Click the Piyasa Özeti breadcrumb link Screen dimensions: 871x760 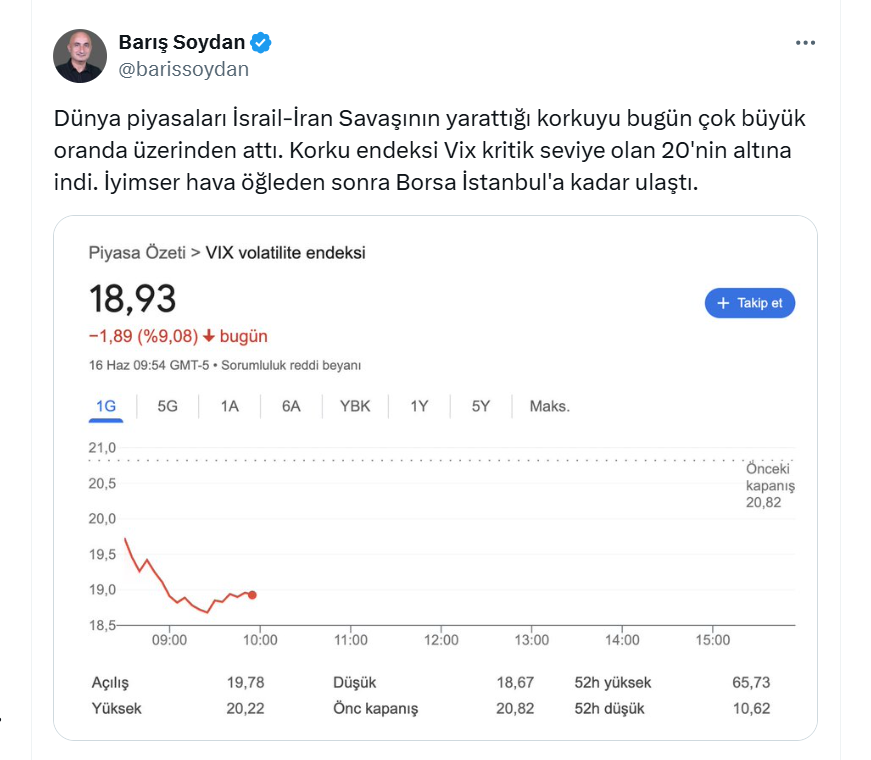(137, 253)
